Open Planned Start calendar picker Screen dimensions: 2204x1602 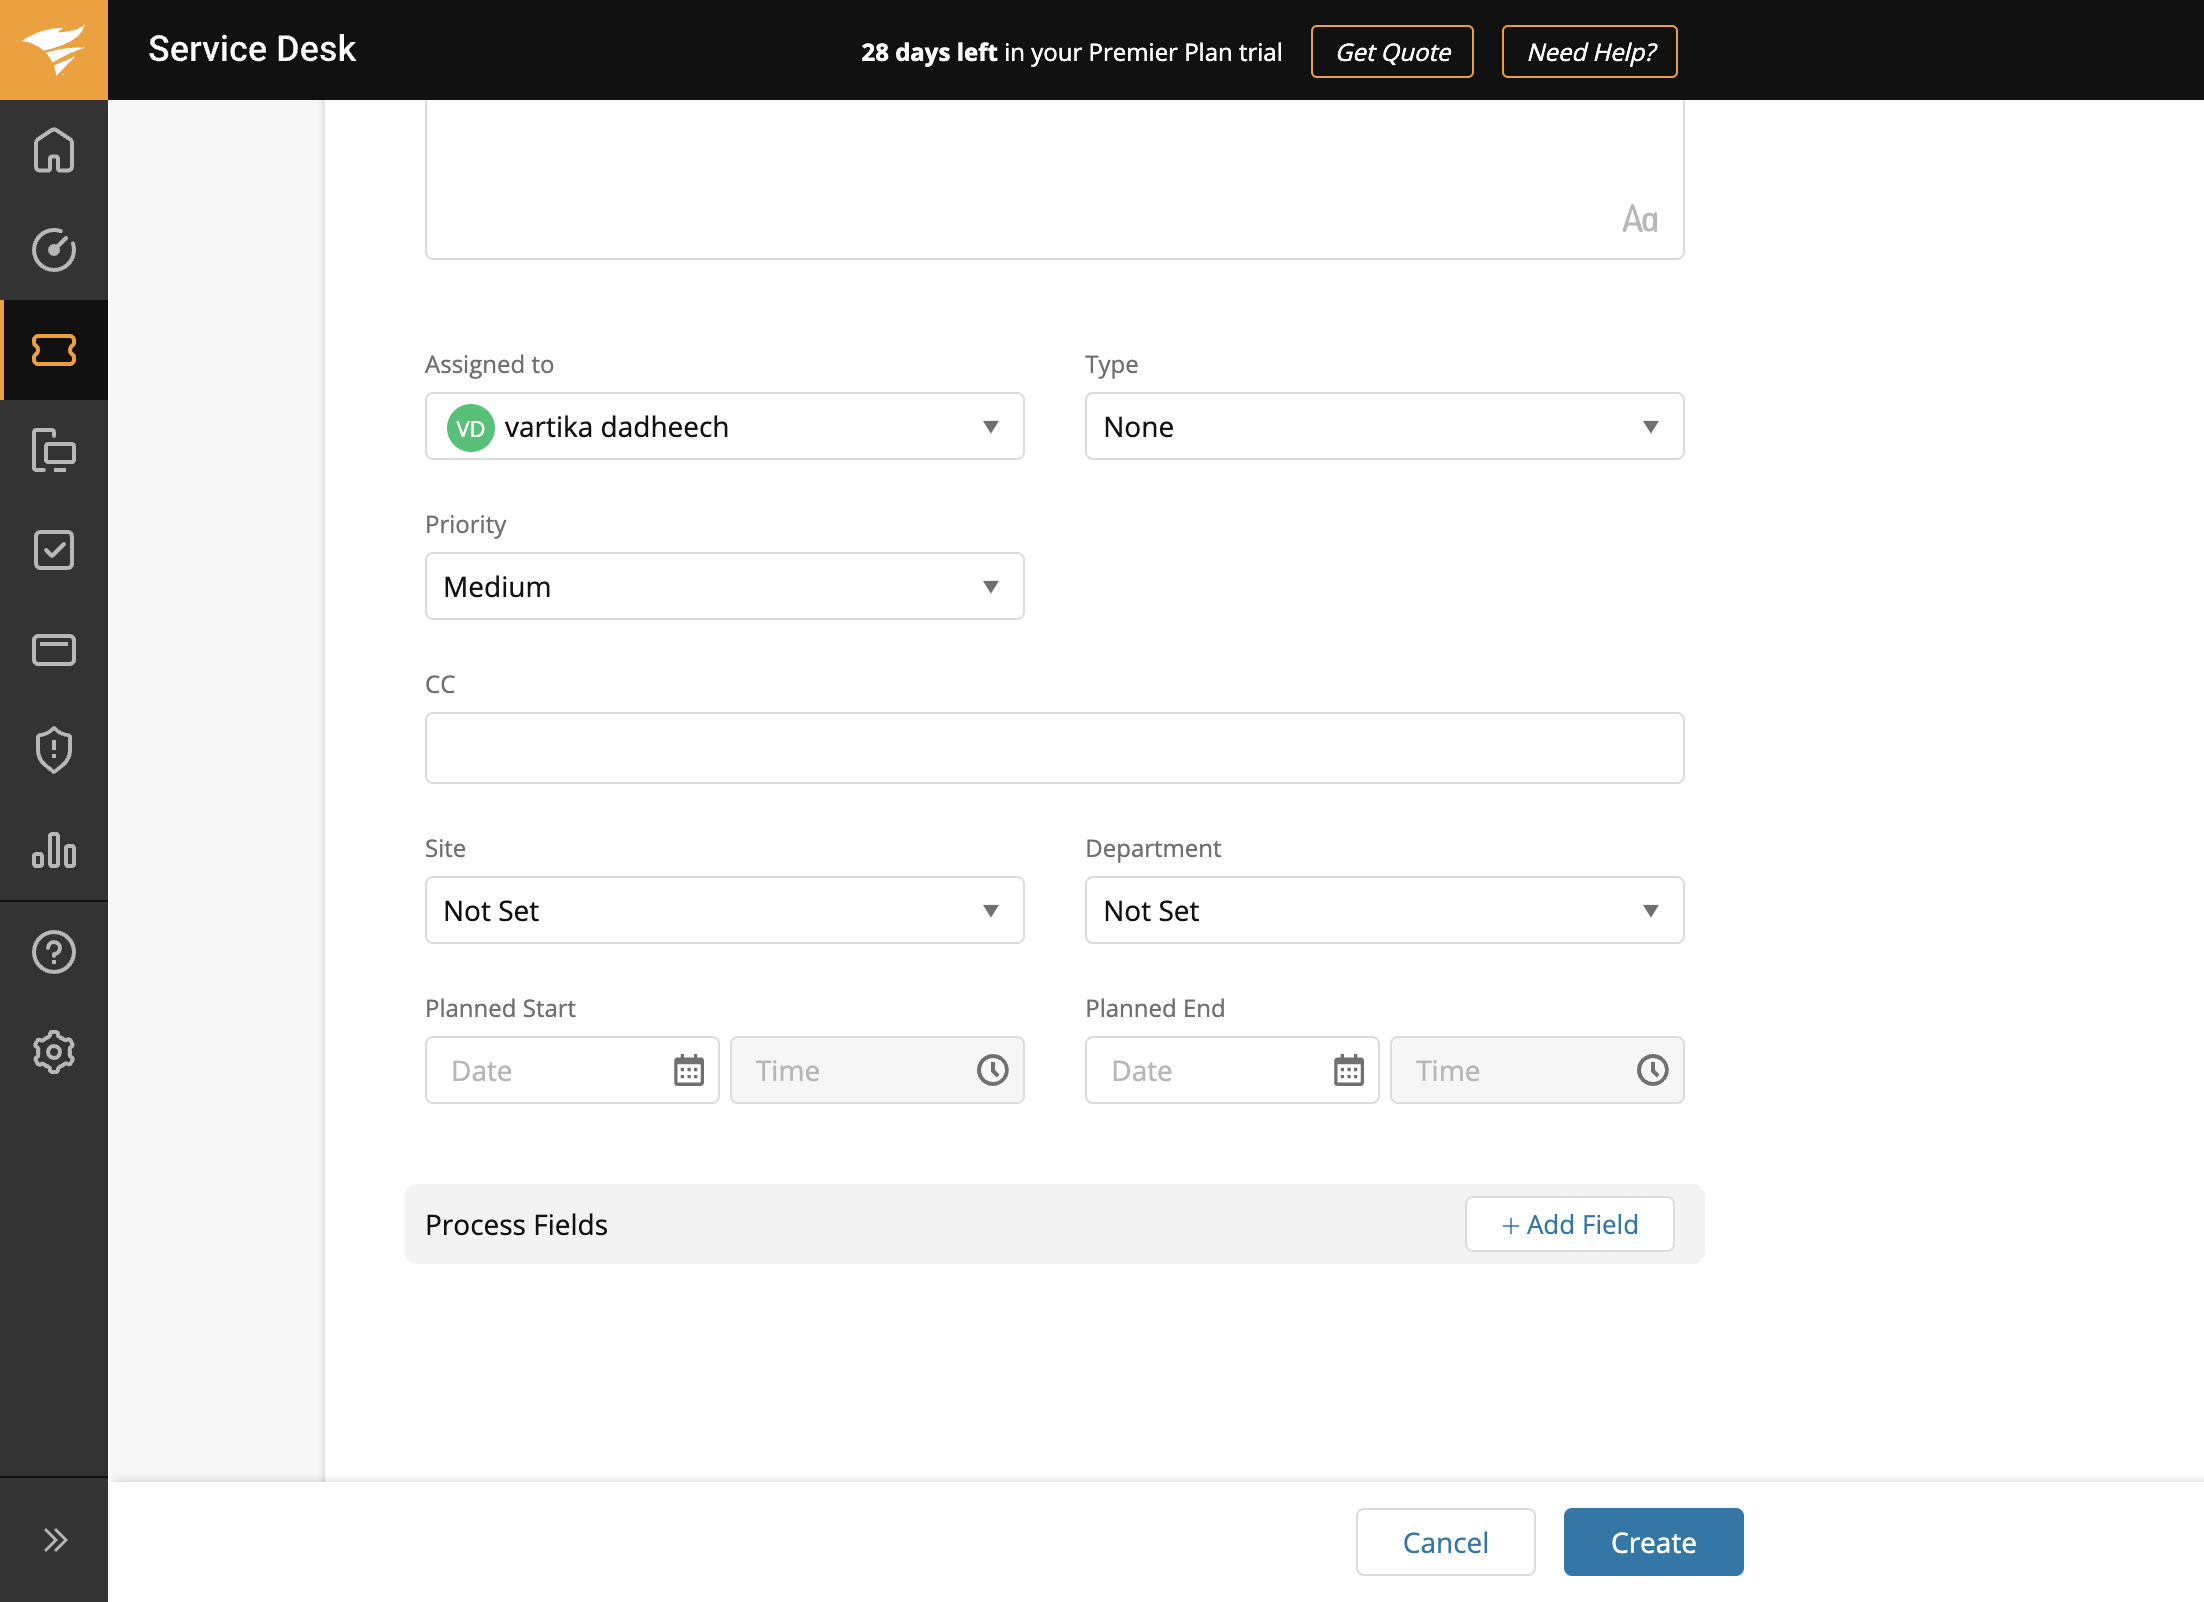click(x=688, y=1070)
